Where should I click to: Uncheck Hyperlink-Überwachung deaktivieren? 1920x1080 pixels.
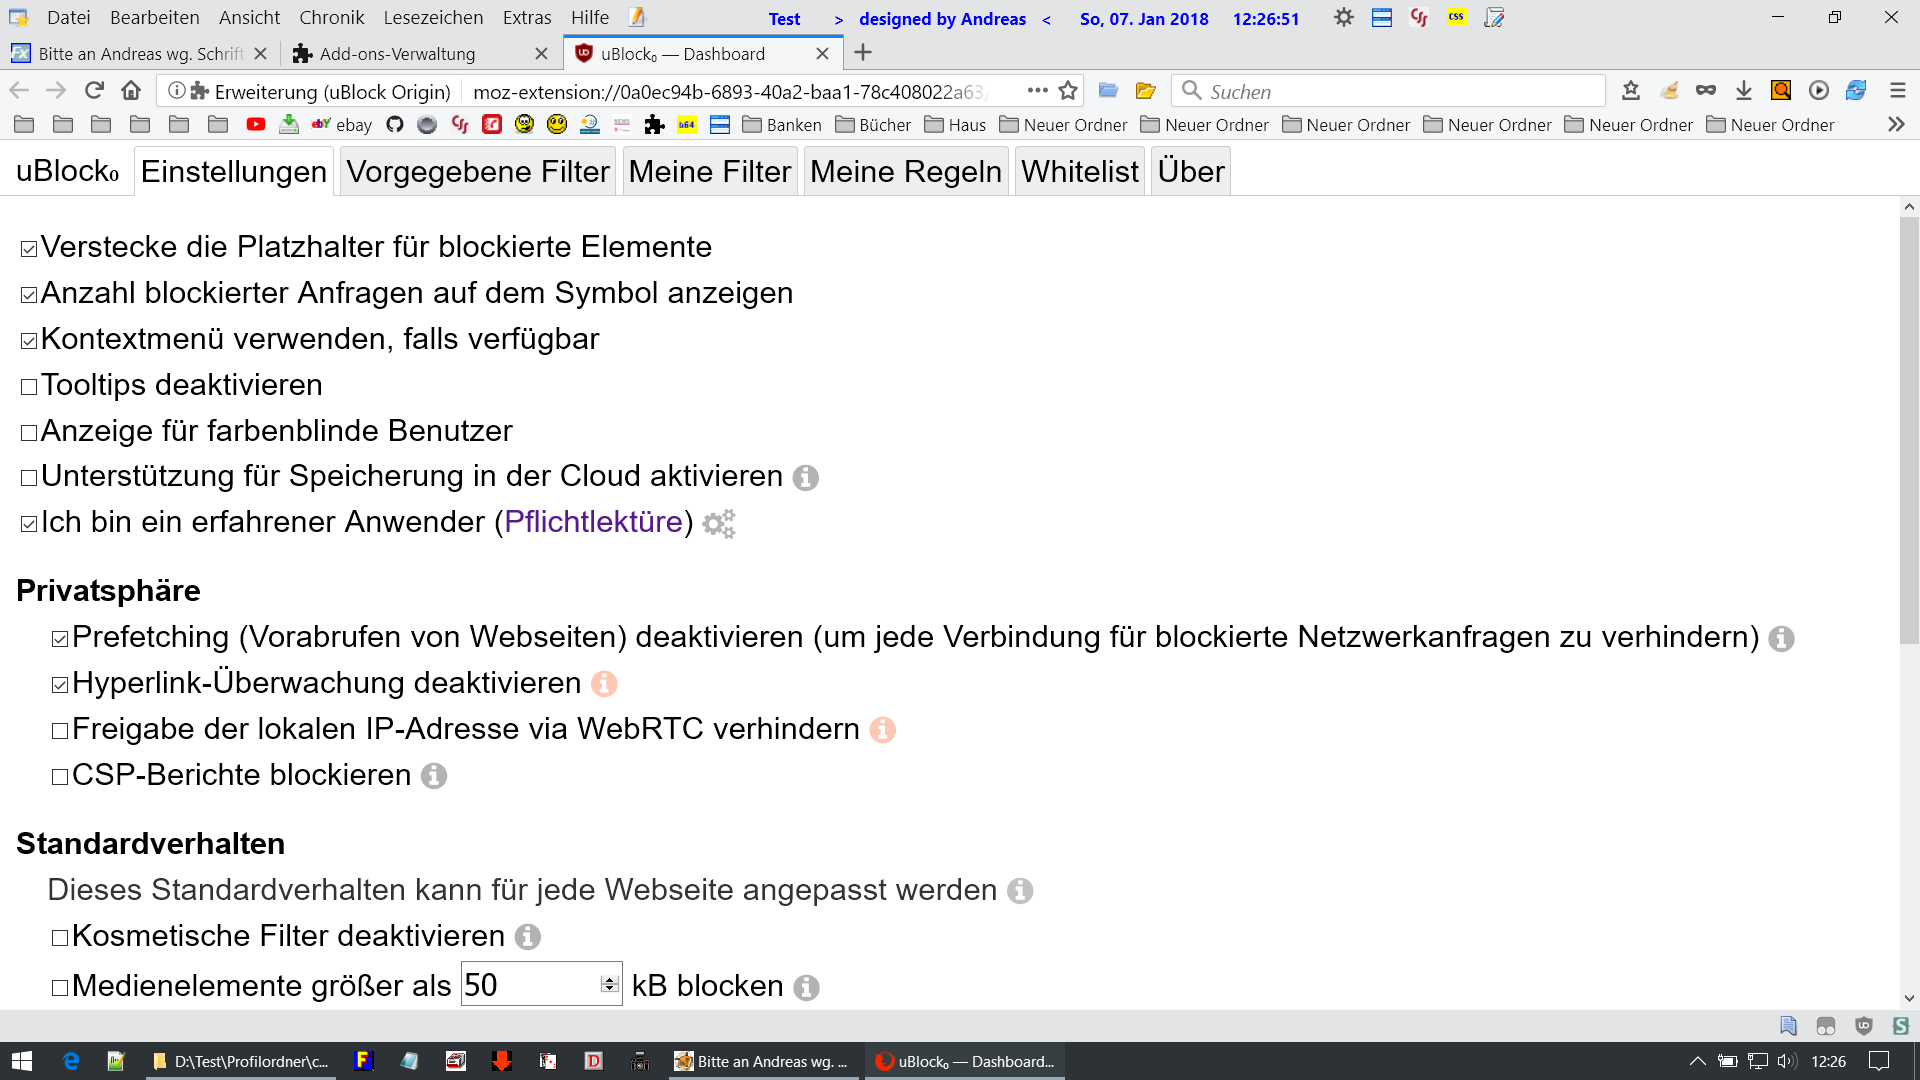(60, 685)
